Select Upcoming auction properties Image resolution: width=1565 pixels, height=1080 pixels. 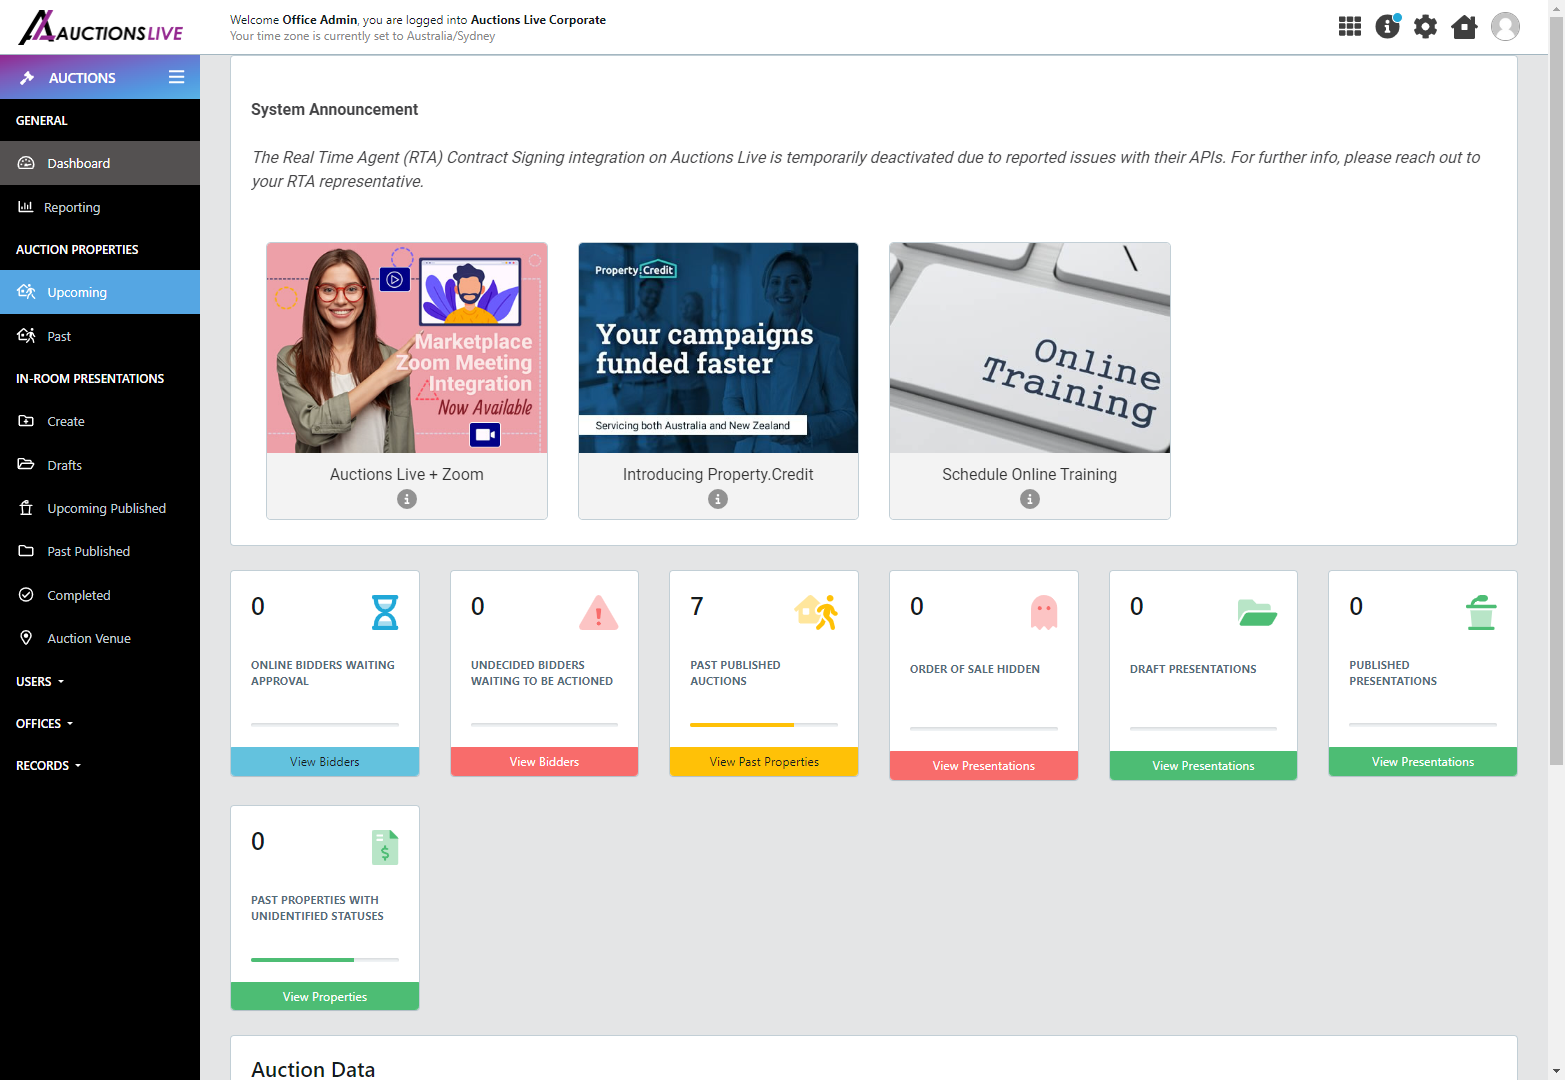point(100,292)
